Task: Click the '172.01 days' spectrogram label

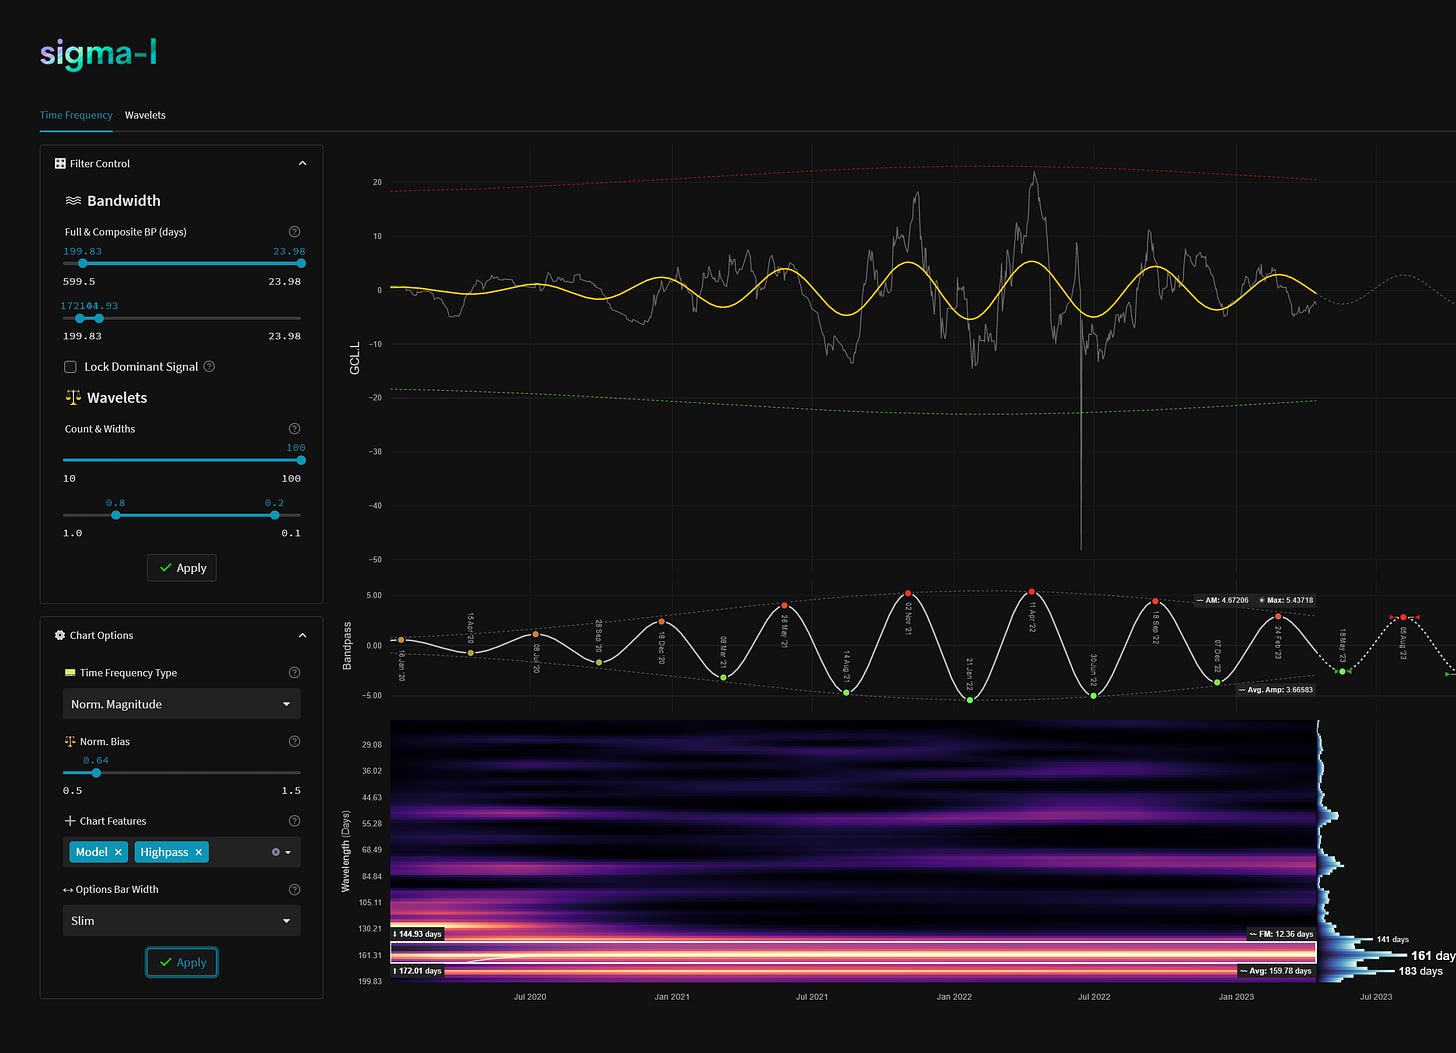Action: 417,971
